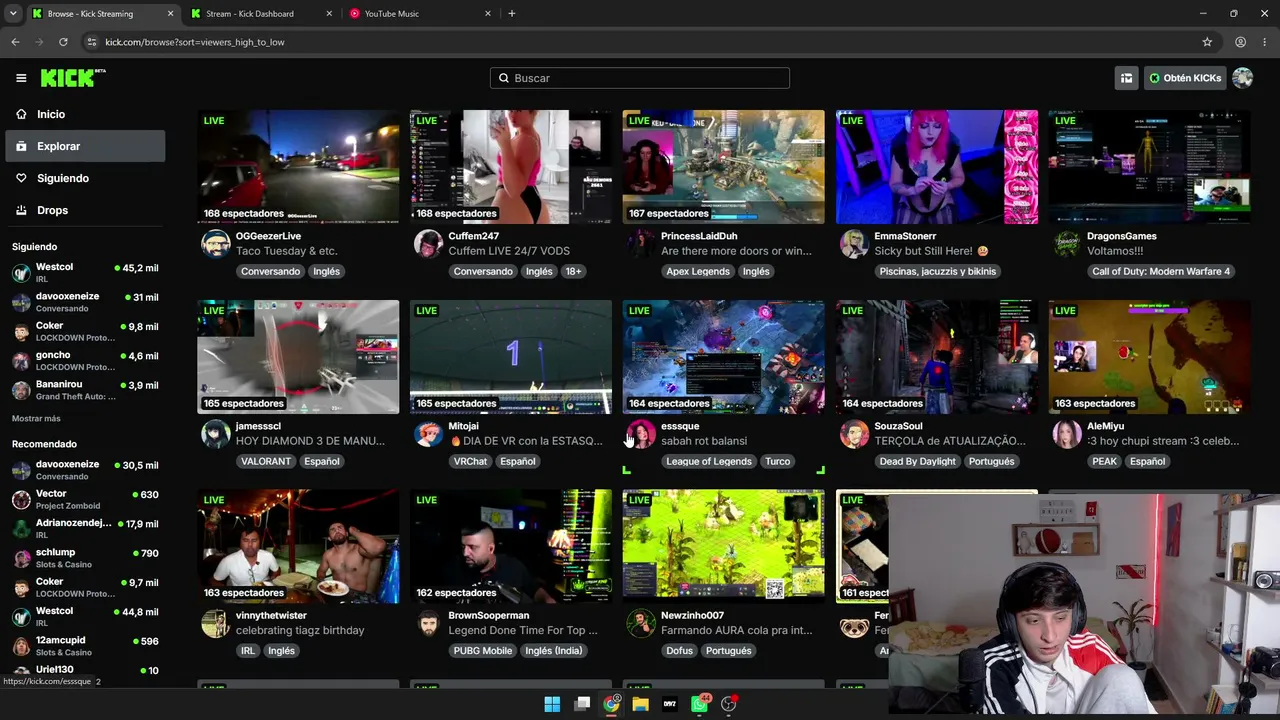Open the Newzinho007 stream thumbnail

(723, 546)
